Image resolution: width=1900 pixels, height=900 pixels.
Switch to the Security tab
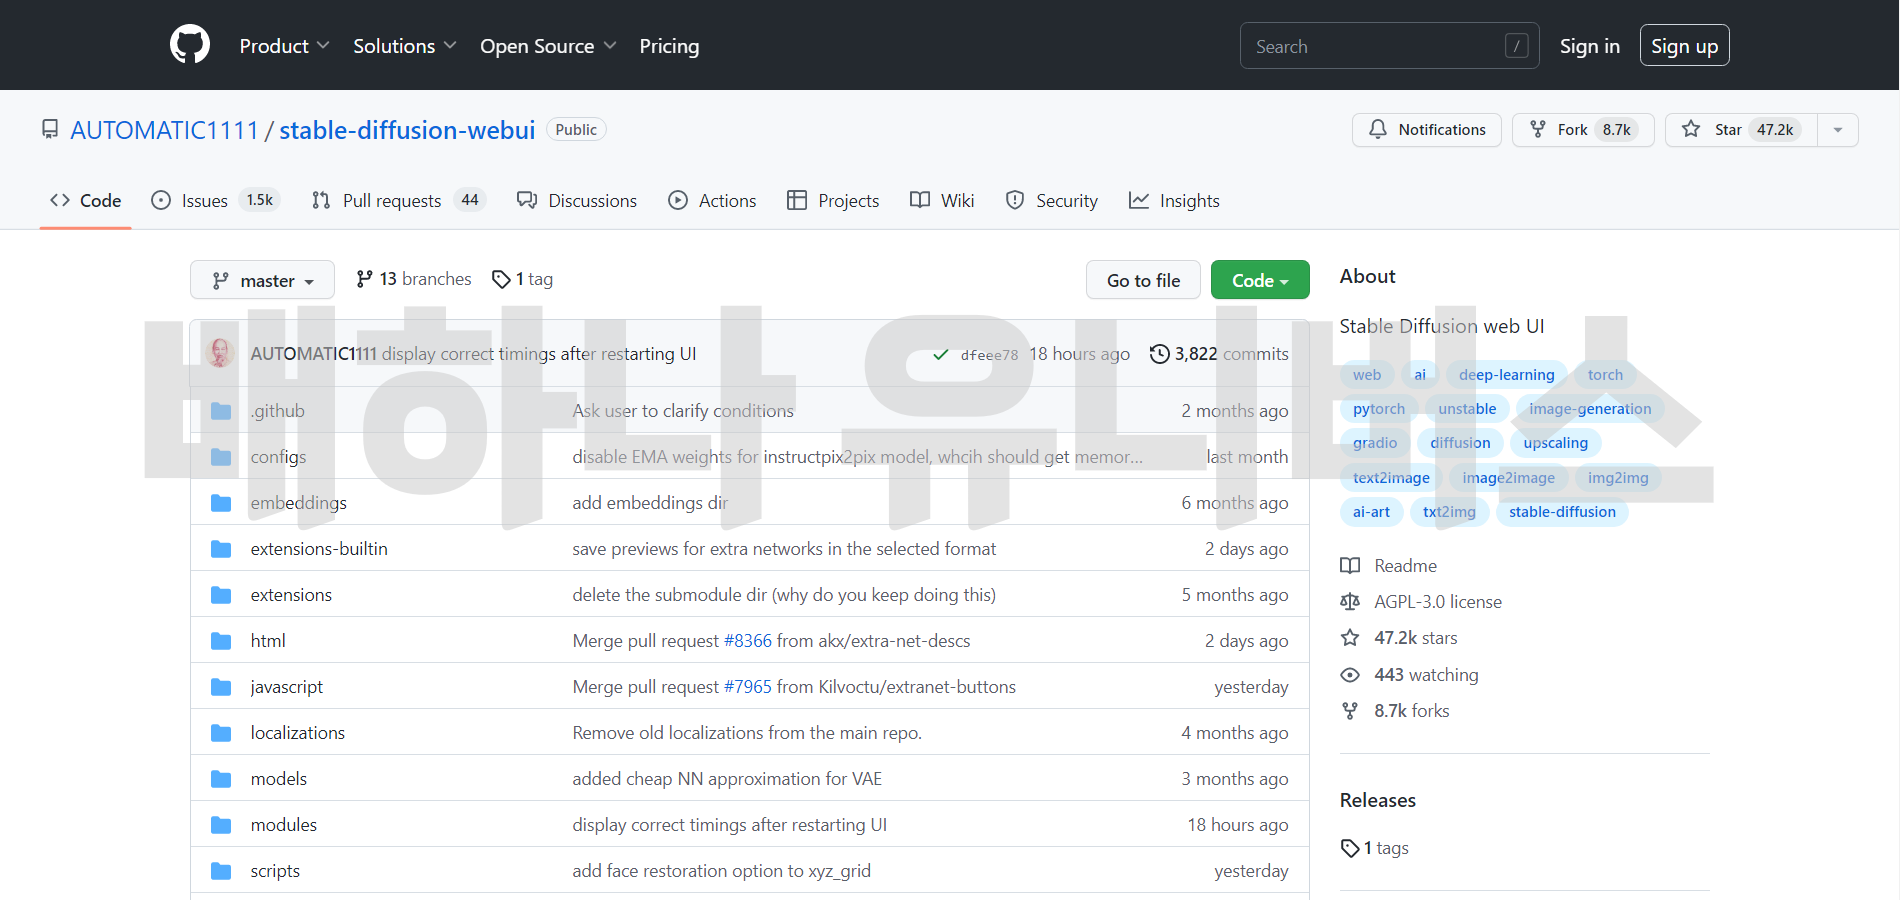click(1051, 201)
